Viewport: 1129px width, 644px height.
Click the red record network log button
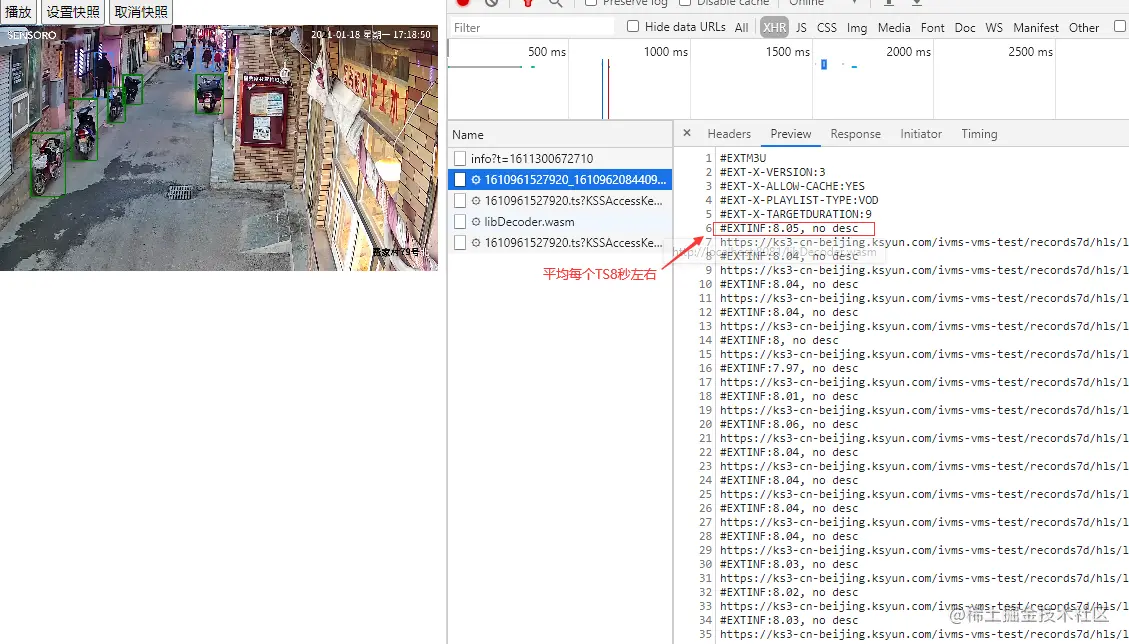[x=463, y=2]
